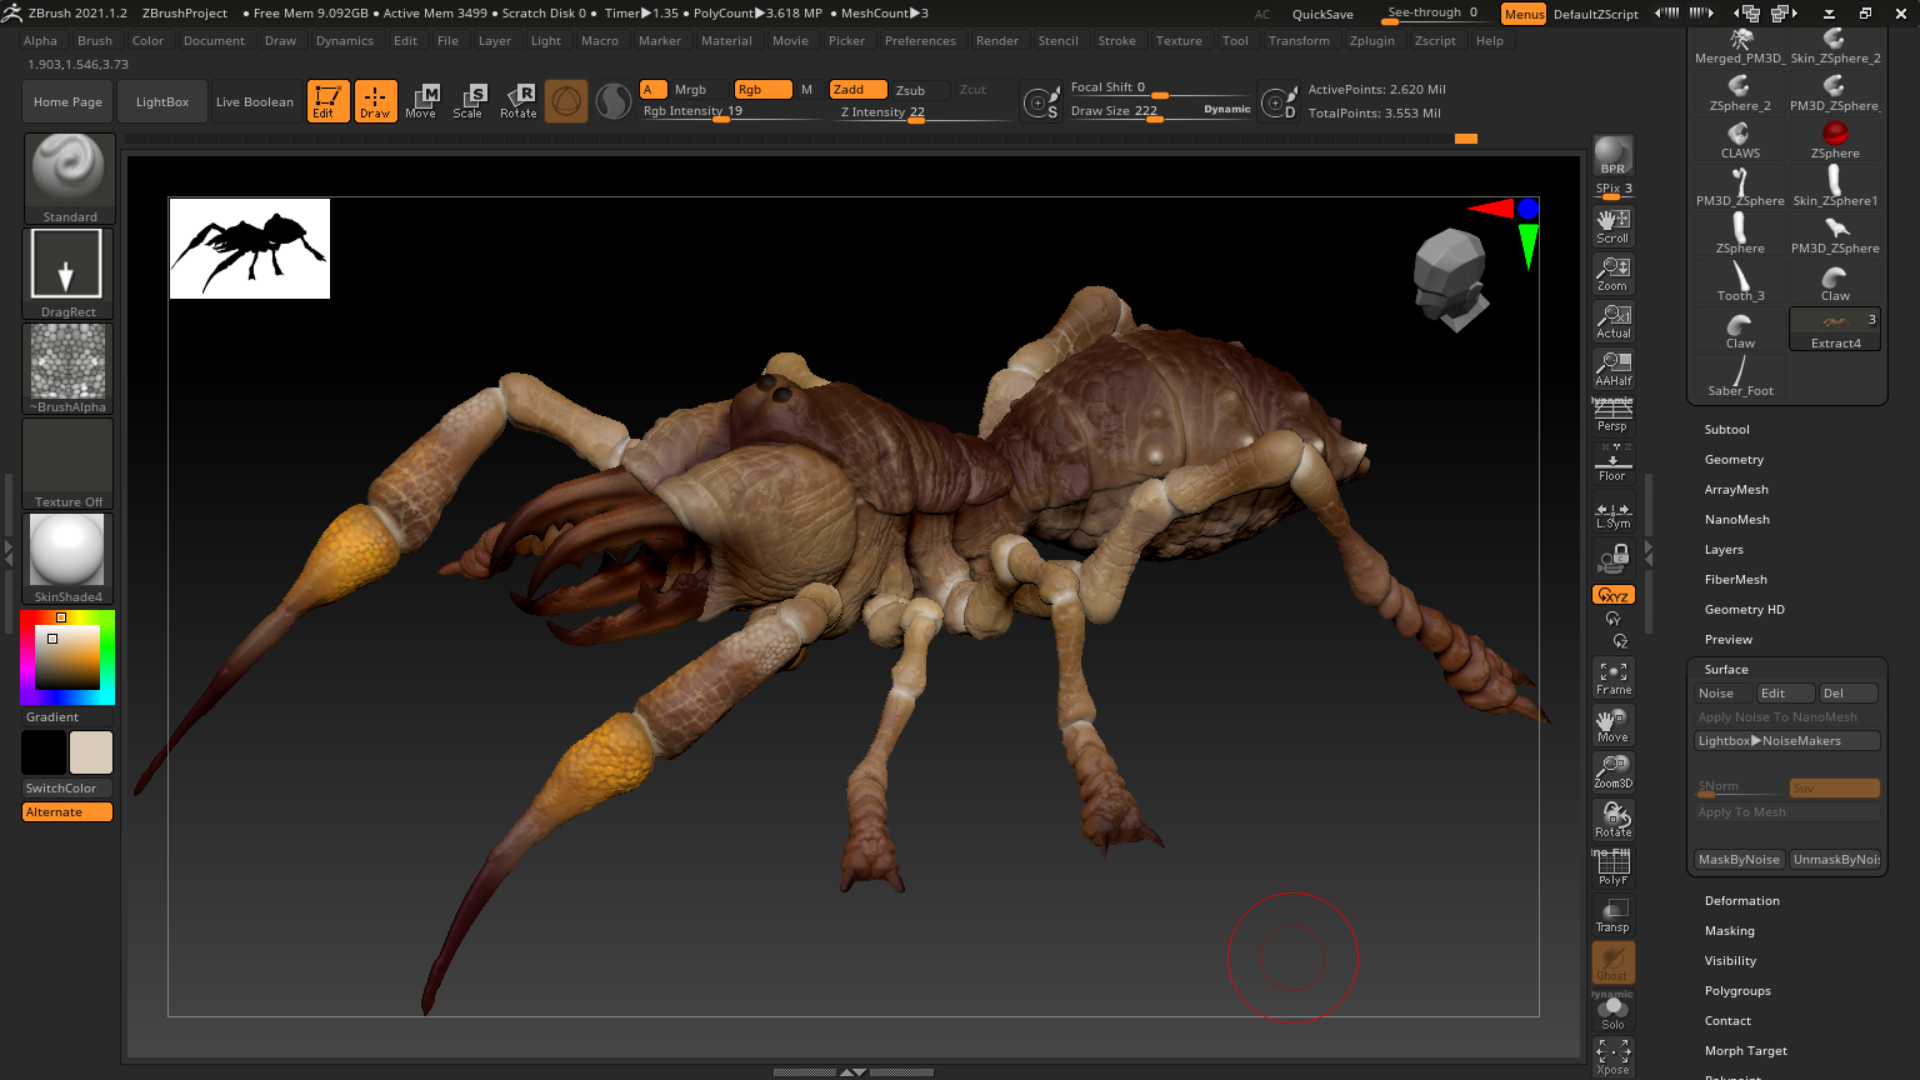Expand the Masking section
Image resolution: width=1920 pixels, height=1080 pixels.
point(1729,930)
